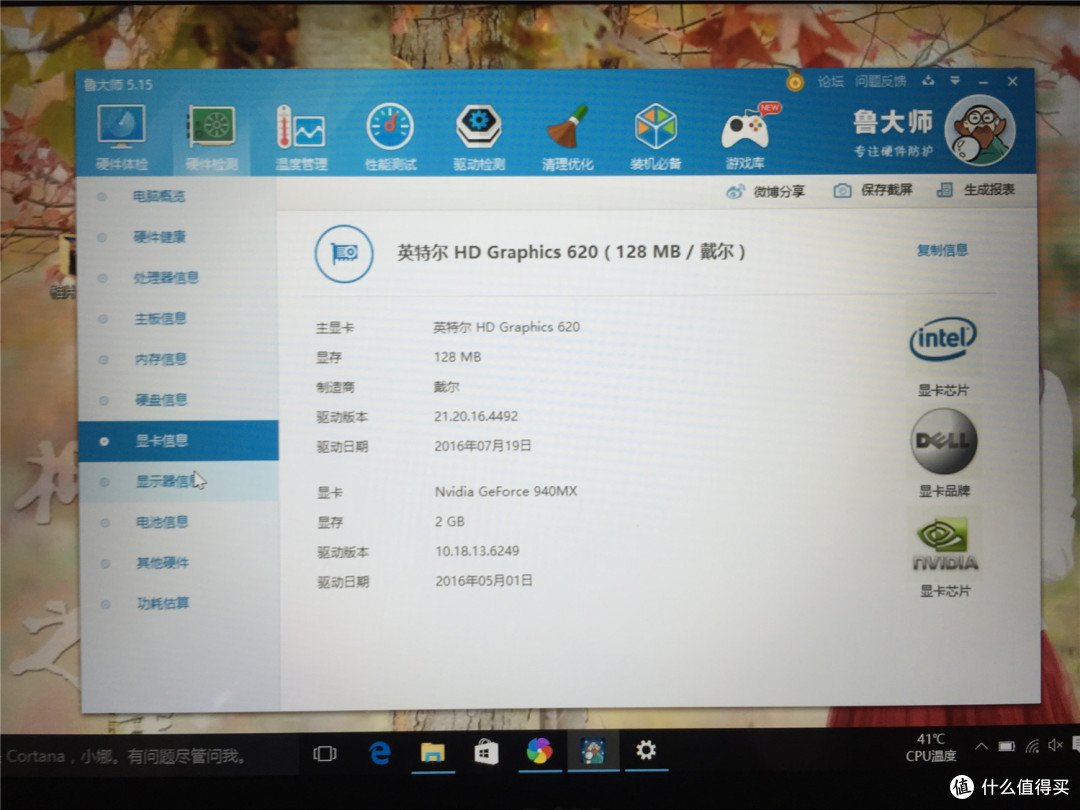Click 保存截屏 to save screenshot
Viewport: 1080px width, 810px height.
pyautogui.click(x=873, y=190)
